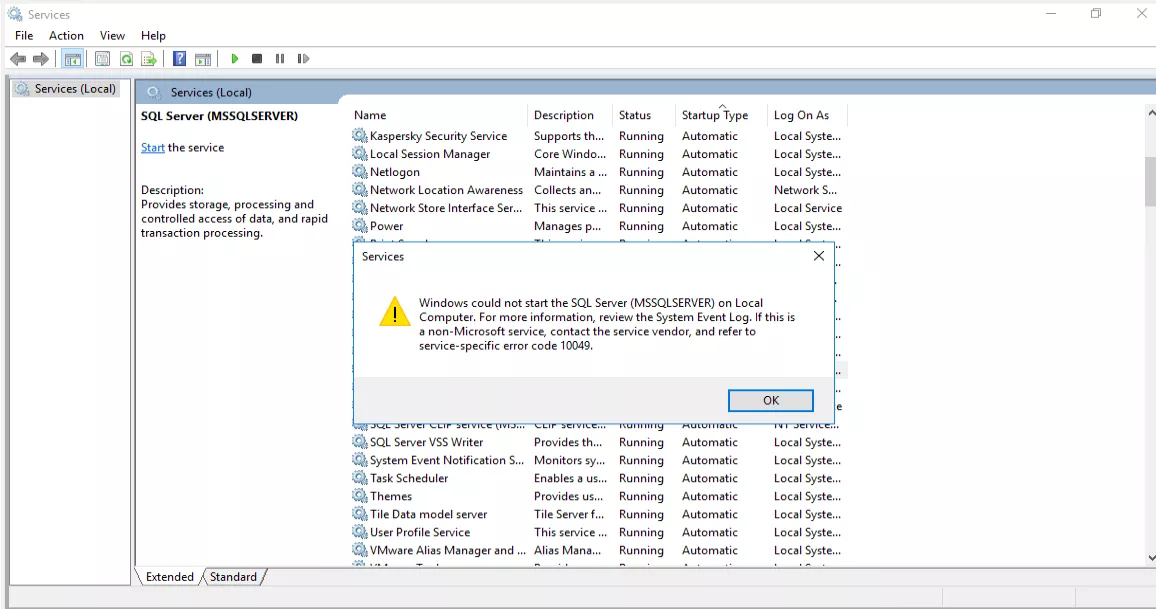Click the scroll down arrow of the services list
Viewport: 1156px width, 609px height.
click(x=1150, y=558)
